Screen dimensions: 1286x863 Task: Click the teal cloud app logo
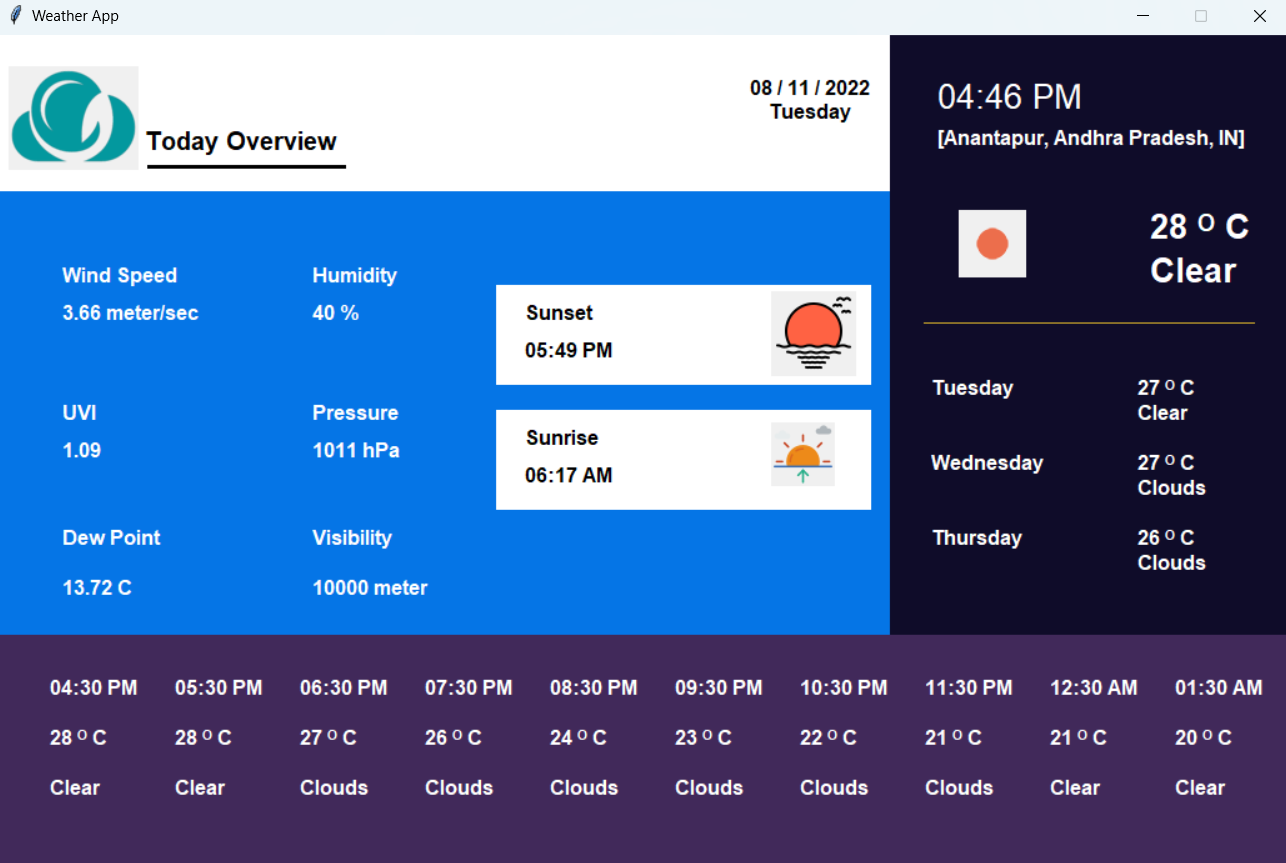73,118
